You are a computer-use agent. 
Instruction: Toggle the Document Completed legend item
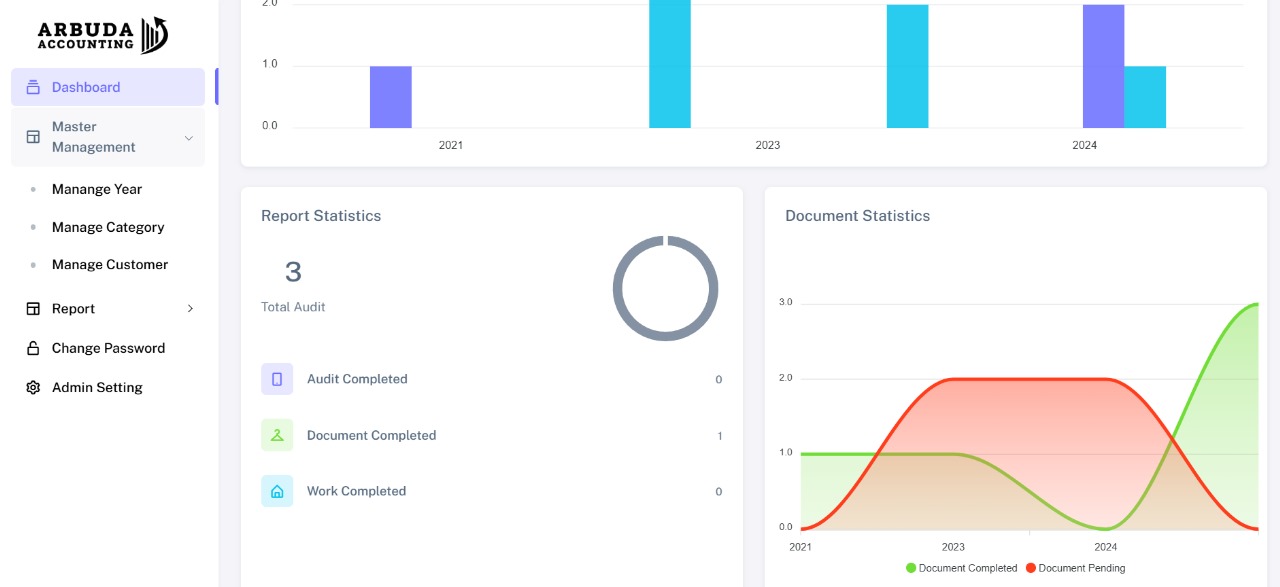pyautogui.click(x=961, y=568)
